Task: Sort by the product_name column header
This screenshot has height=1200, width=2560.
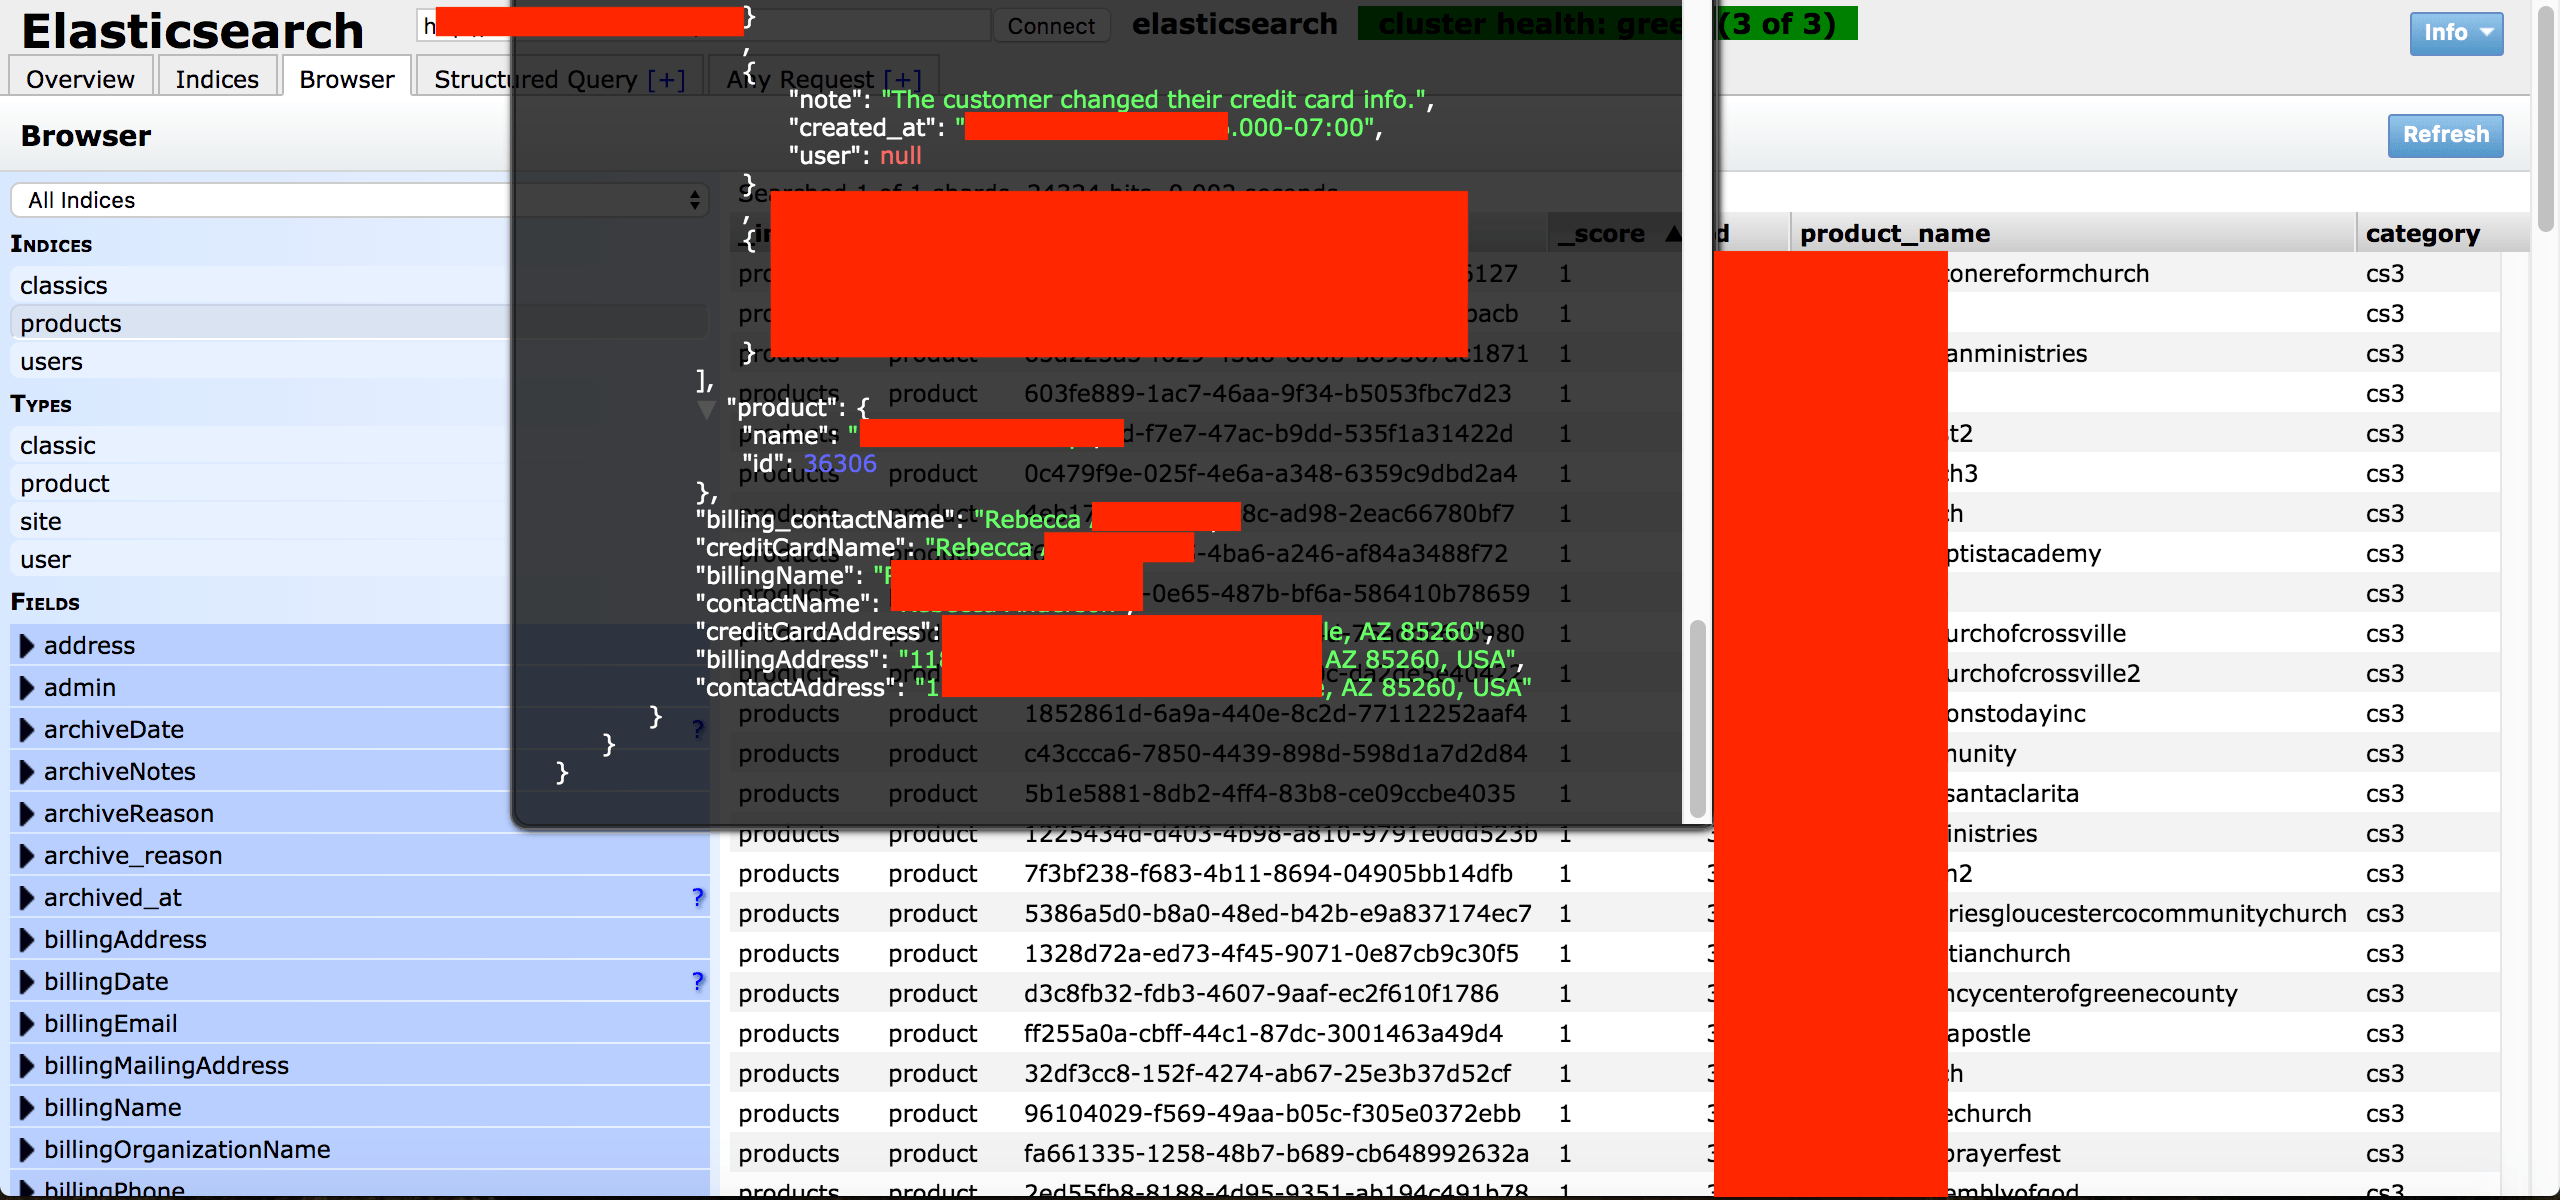Action: point(1894,234)
